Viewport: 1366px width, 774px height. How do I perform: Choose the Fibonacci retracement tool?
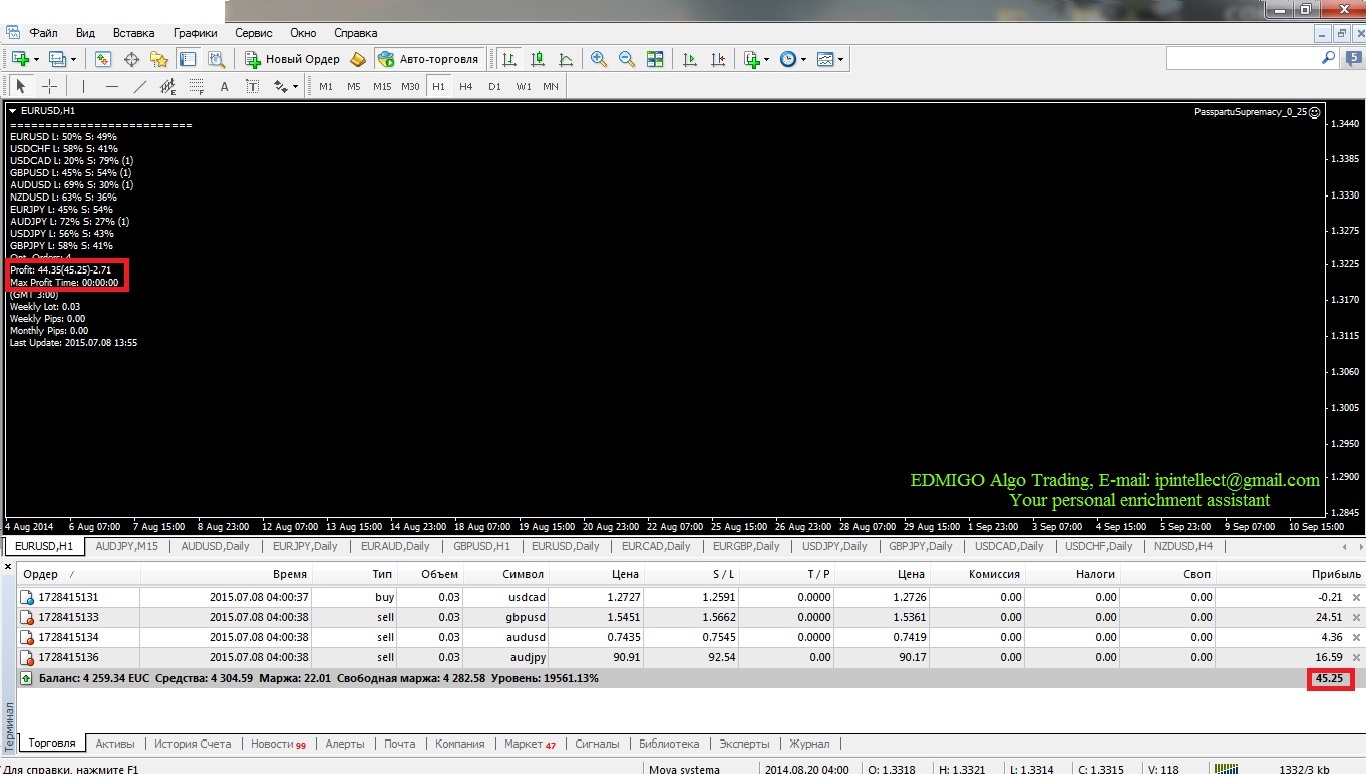coord(197,86)
